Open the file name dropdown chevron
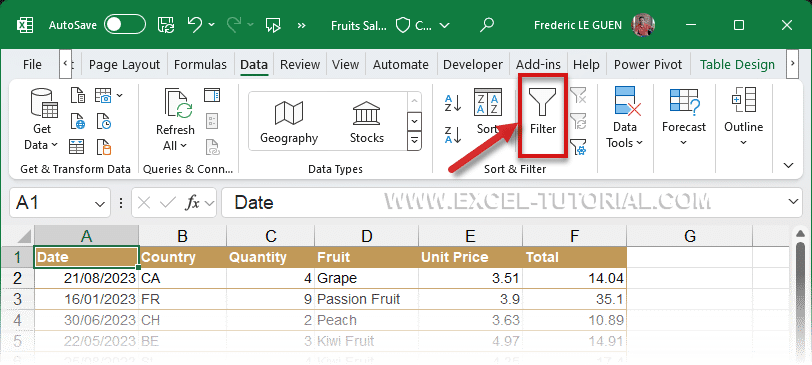 (x=444, y=25)
